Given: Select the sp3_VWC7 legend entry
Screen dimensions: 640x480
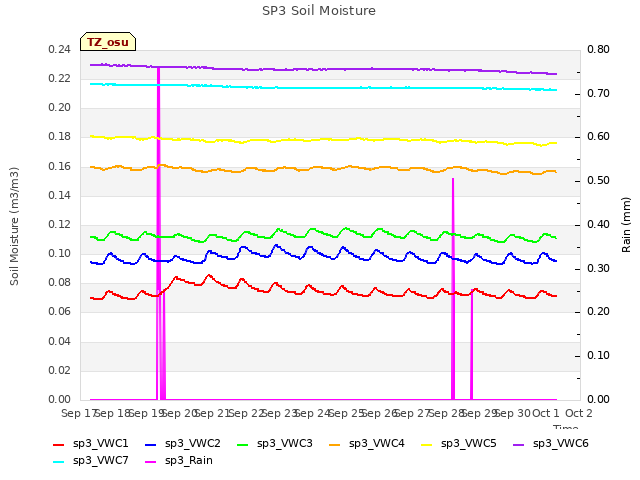Looking at the screenshot, I should click(x=91, y=460).
